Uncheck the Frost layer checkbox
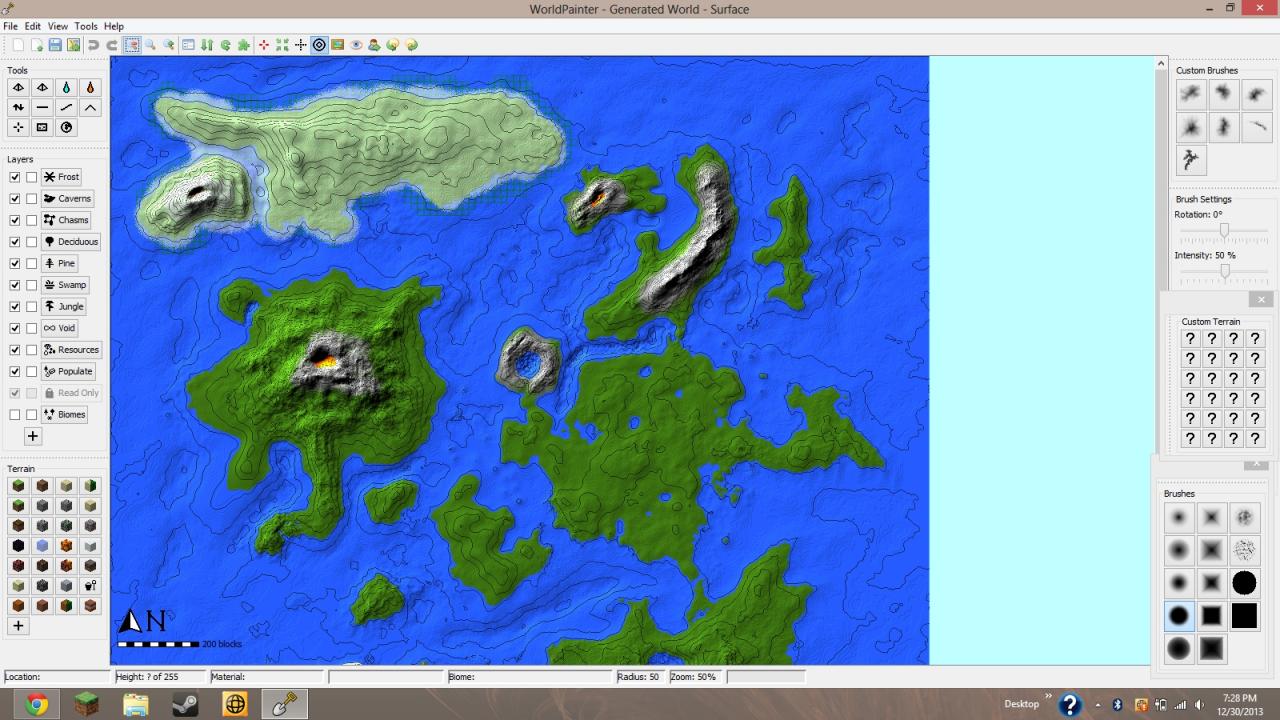The image size is (1280, 720). (x=14, y=176)
